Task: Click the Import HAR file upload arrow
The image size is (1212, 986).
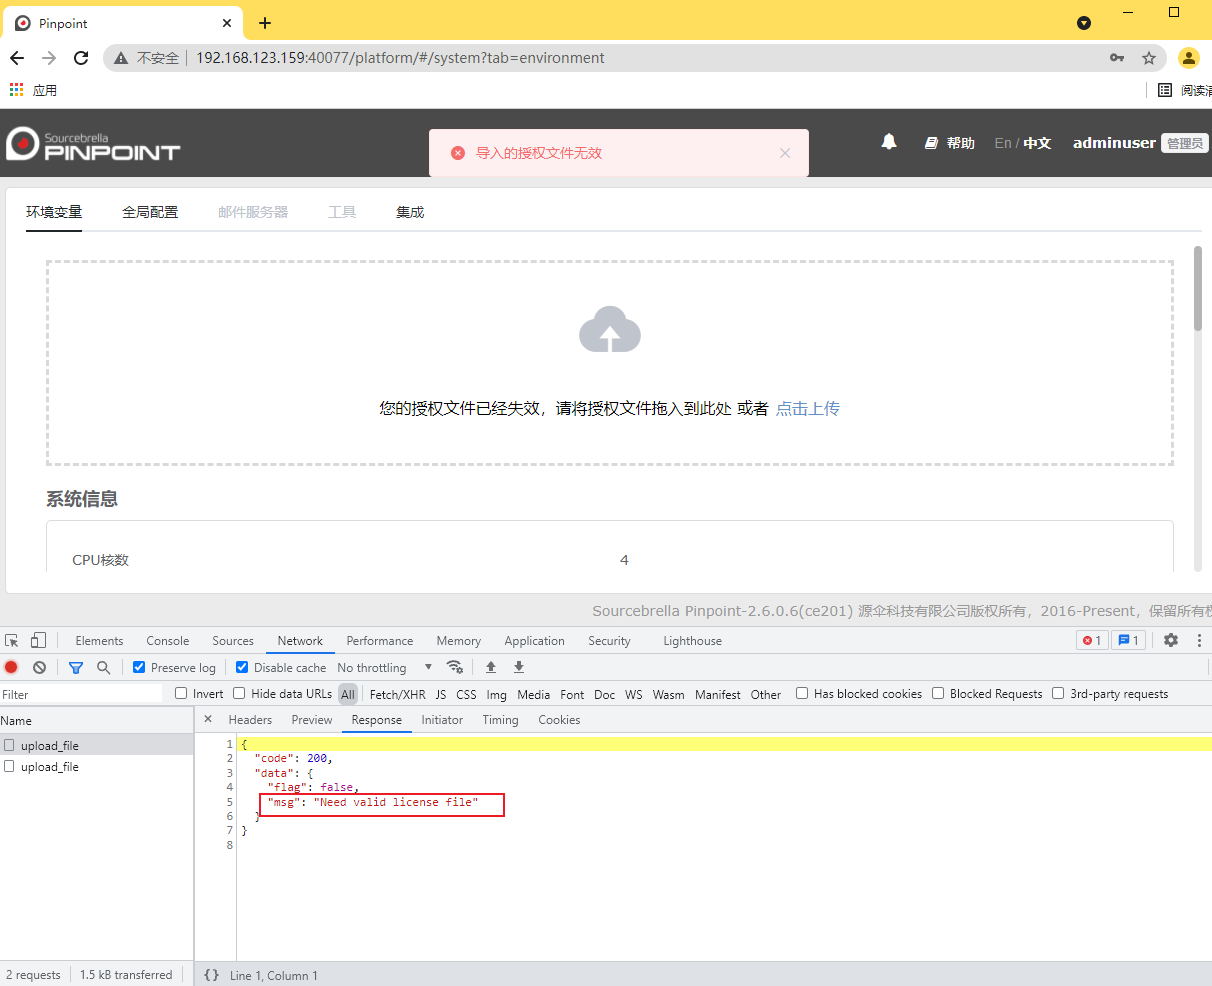Action: click(491, 667)
